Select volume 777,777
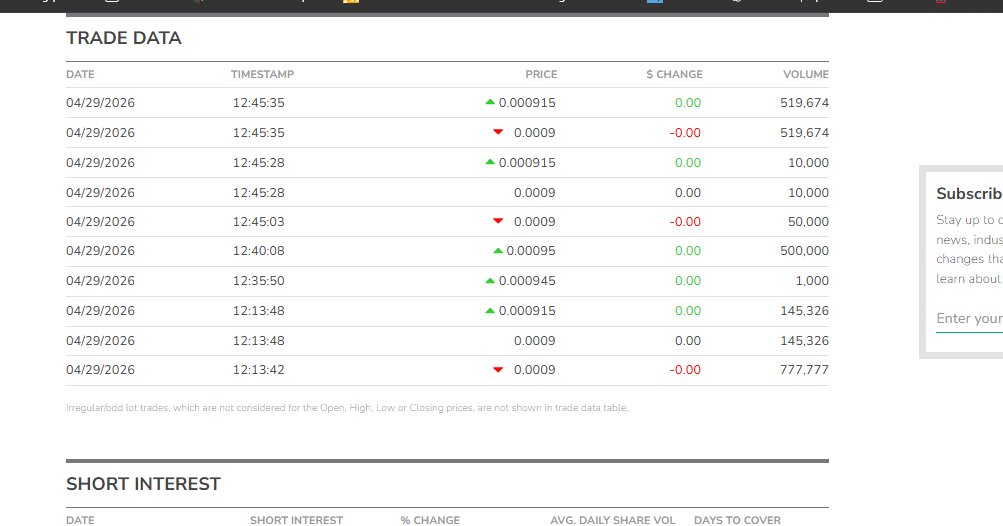Image resolution: width=1003 pixels, height=526 pixels. click(x=804, y=370)
